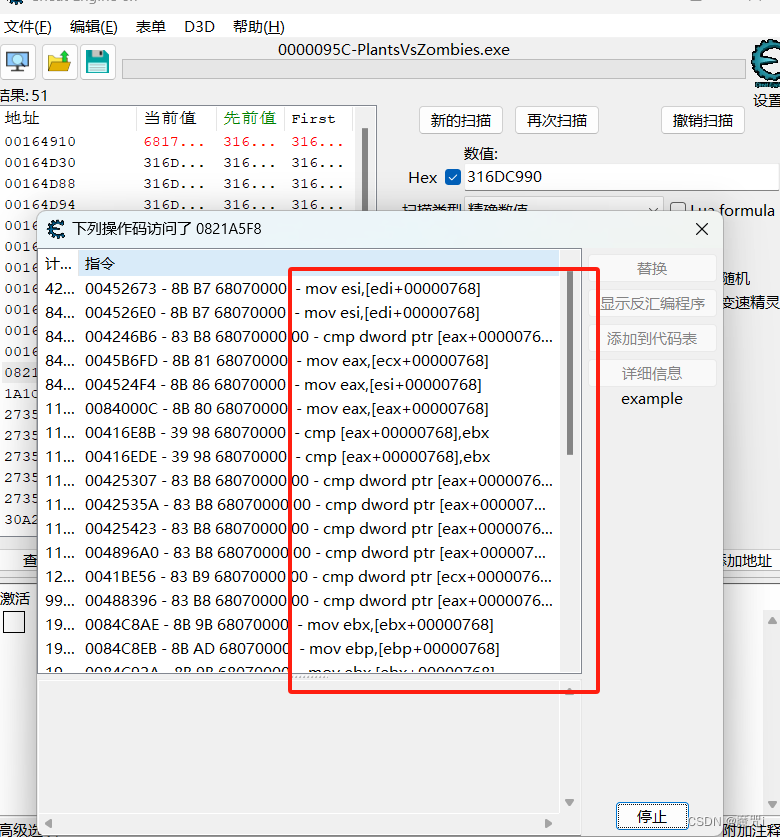
Task: Click 添加到代码表 add to code list
Action: pos(652,338)
